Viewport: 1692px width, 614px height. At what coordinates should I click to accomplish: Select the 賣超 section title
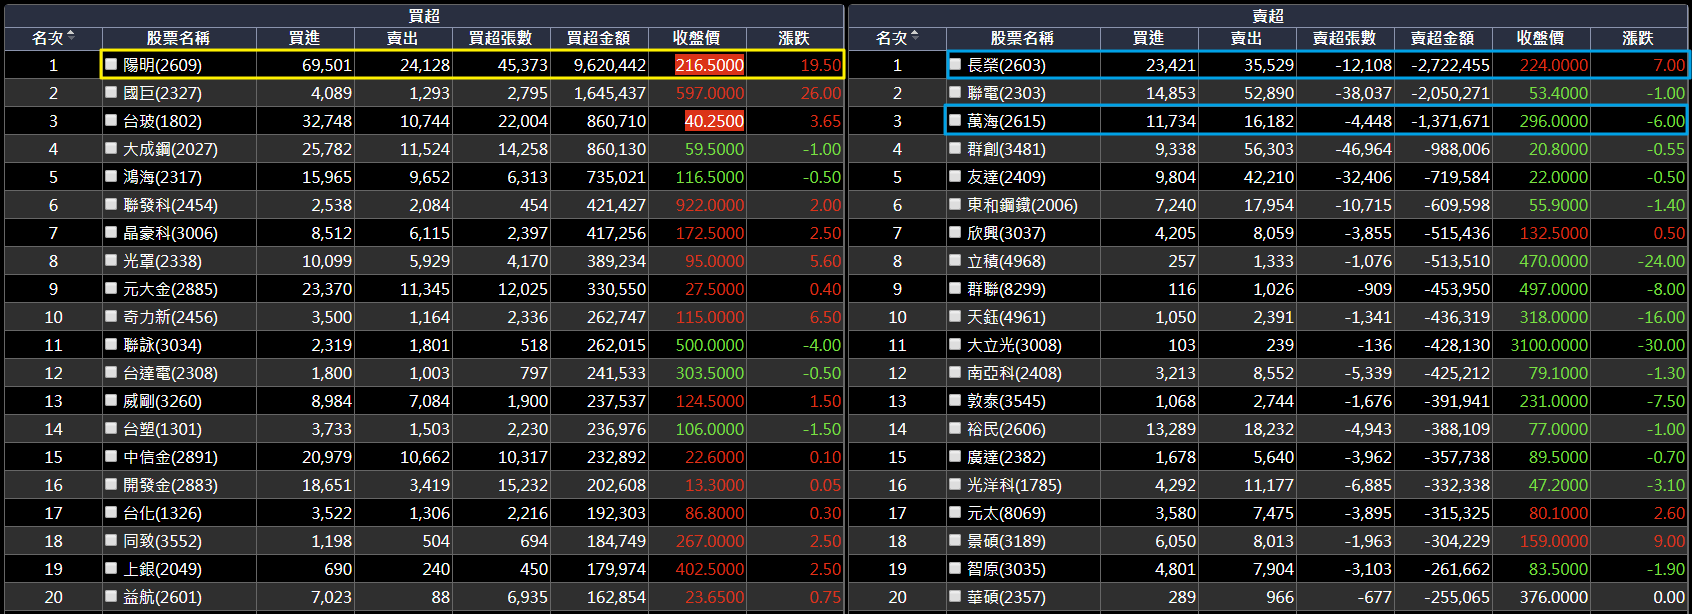click(1268, 16)
